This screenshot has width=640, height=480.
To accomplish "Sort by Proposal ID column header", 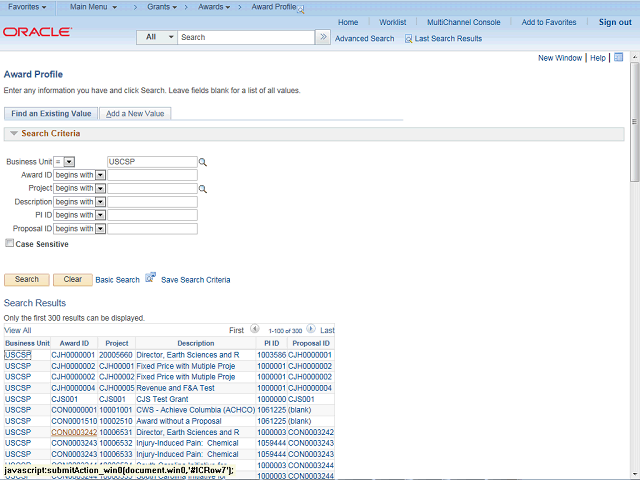I will tap(311, 343).
